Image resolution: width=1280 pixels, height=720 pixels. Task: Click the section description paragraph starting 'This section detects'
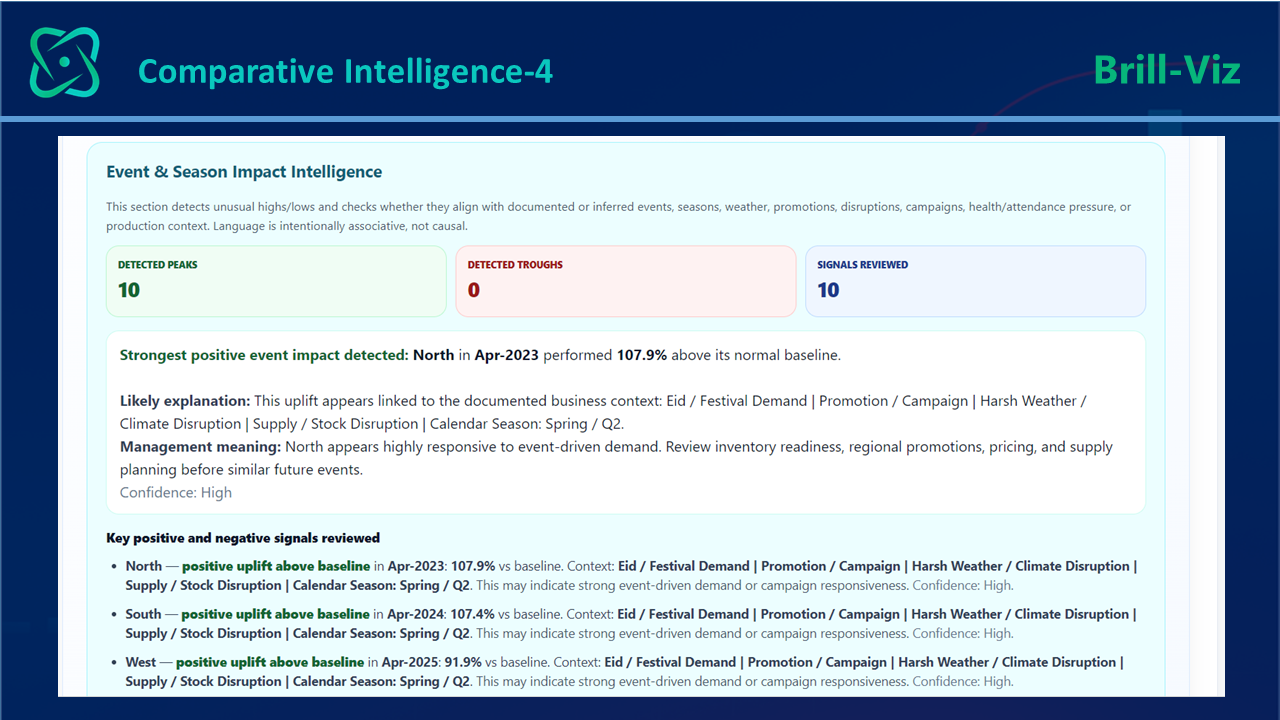pyautogui.click(x=619, y=216)
